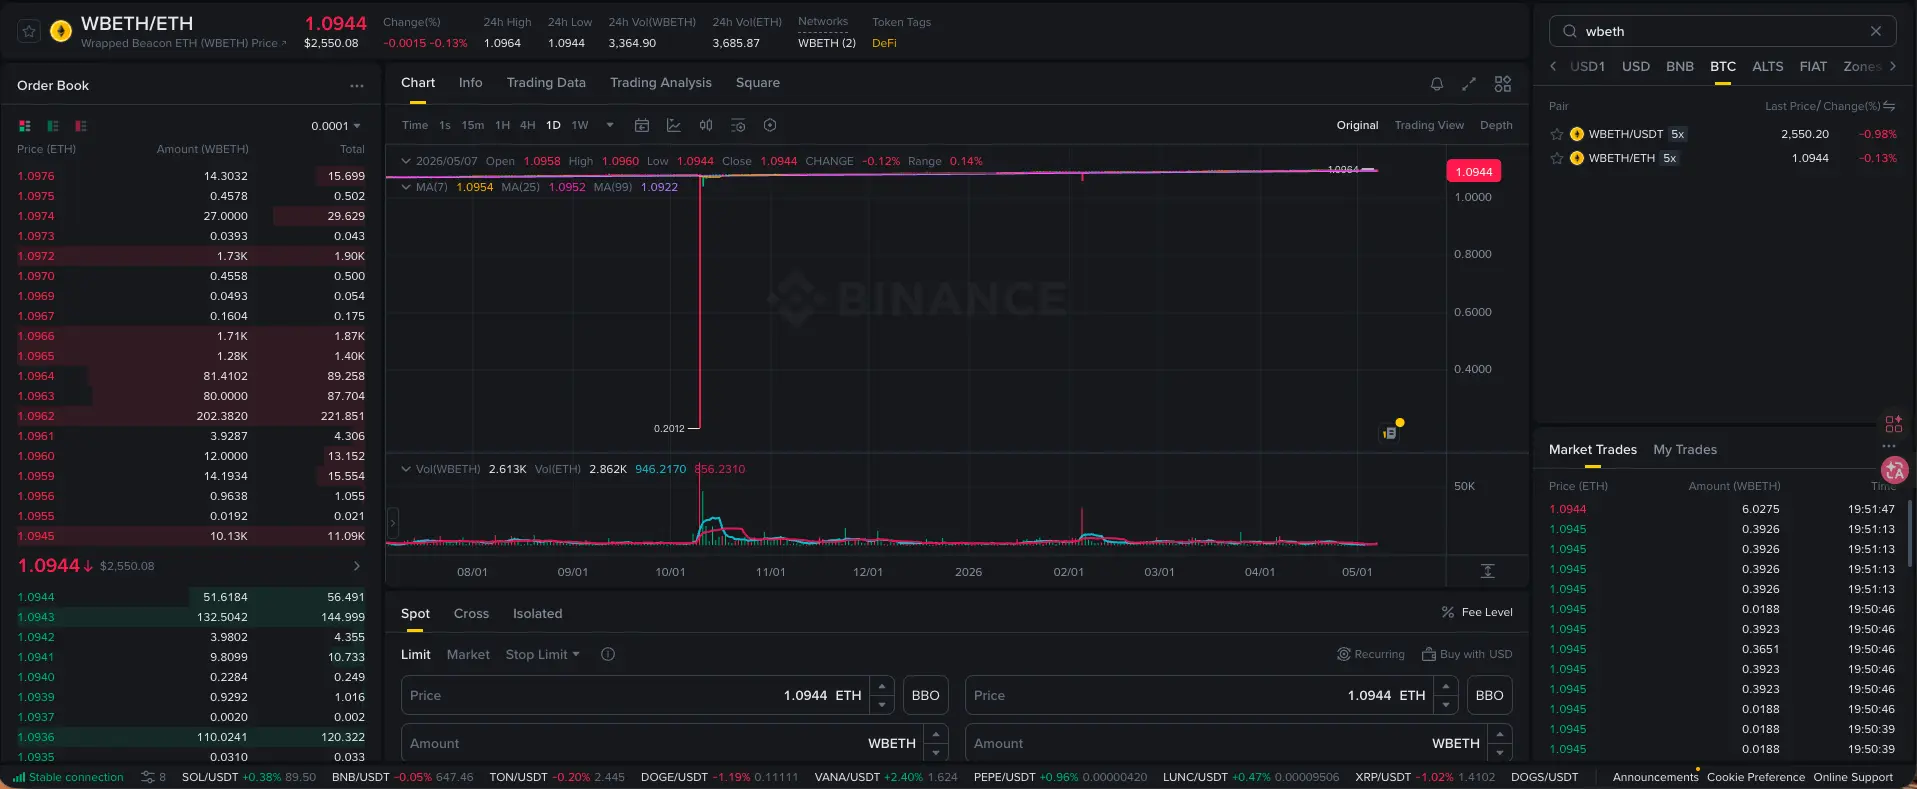Image resolution: width=1917 pixels, height=789 pixels.
Task: Swap Last Price/Change column display
Action: click(x=1889, y=106)
